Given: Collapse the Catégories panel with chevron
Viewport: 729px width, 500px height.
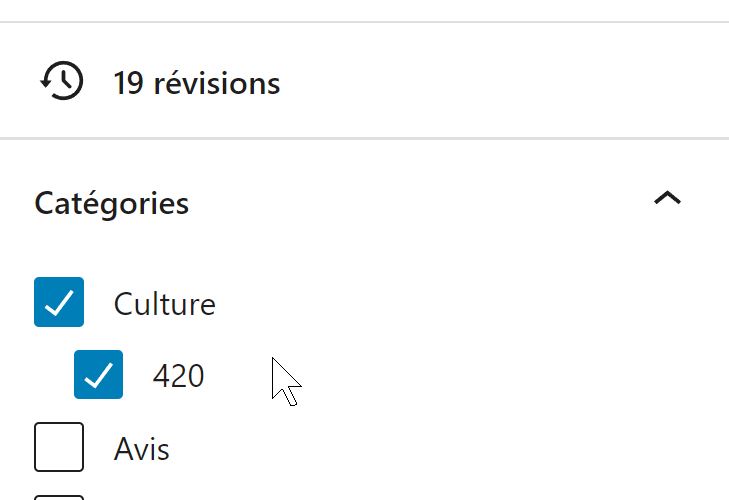Looking at the screenshot, I should [667, 198].
